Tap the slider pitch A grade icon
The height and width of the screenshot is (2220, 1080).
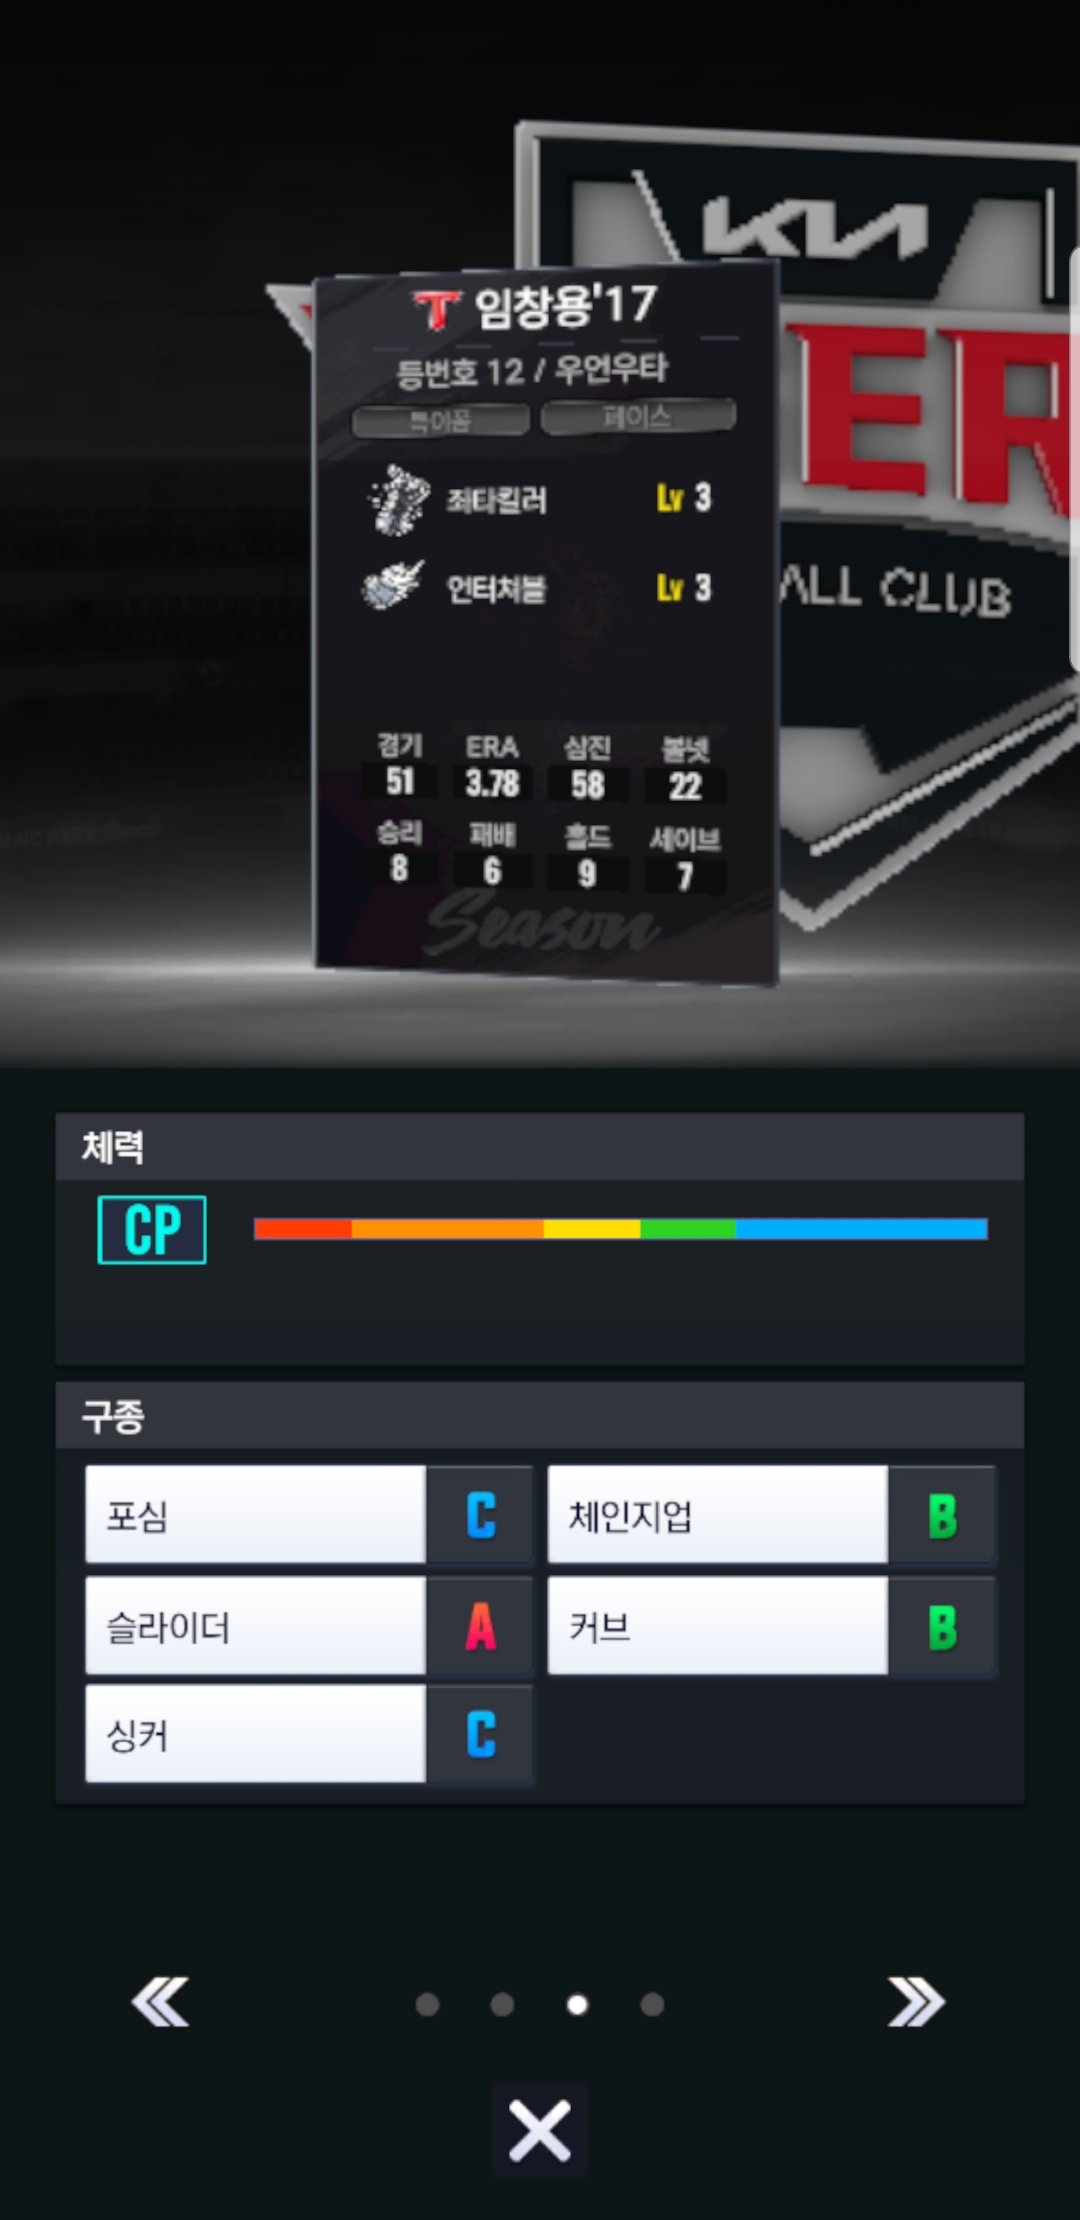480,1626
